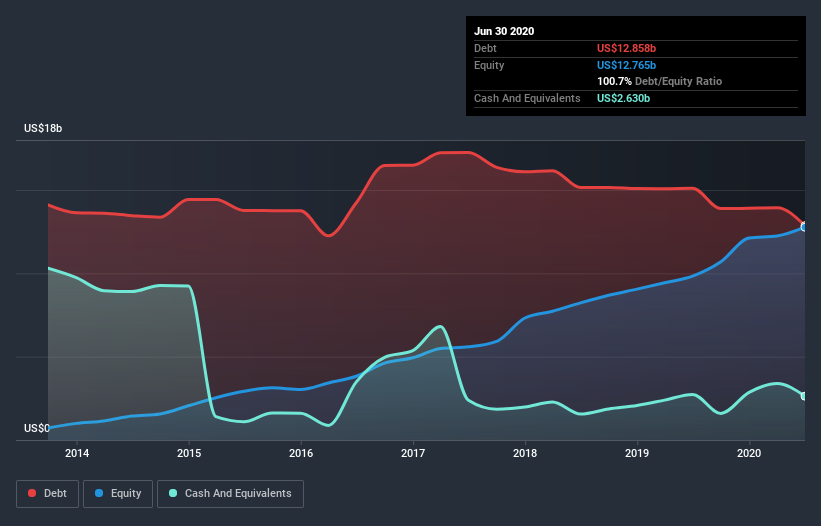Click the red Debt legend dot

coord(32,493)
